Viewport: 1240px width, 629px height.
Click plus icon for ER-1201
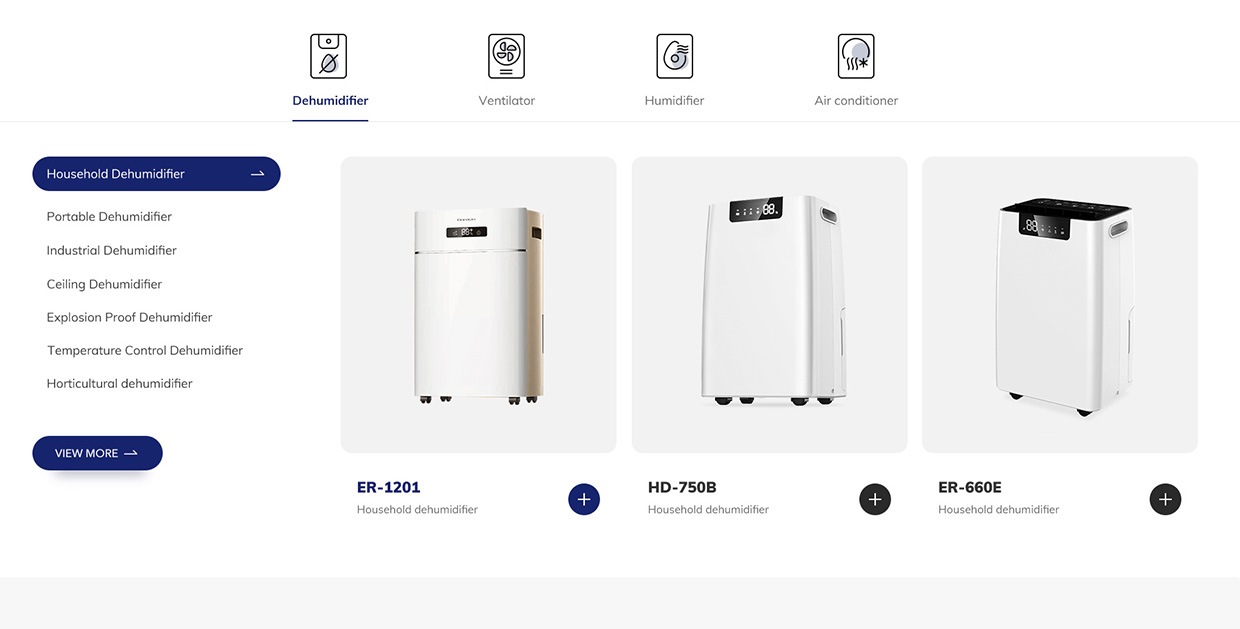tap(584, 499)
